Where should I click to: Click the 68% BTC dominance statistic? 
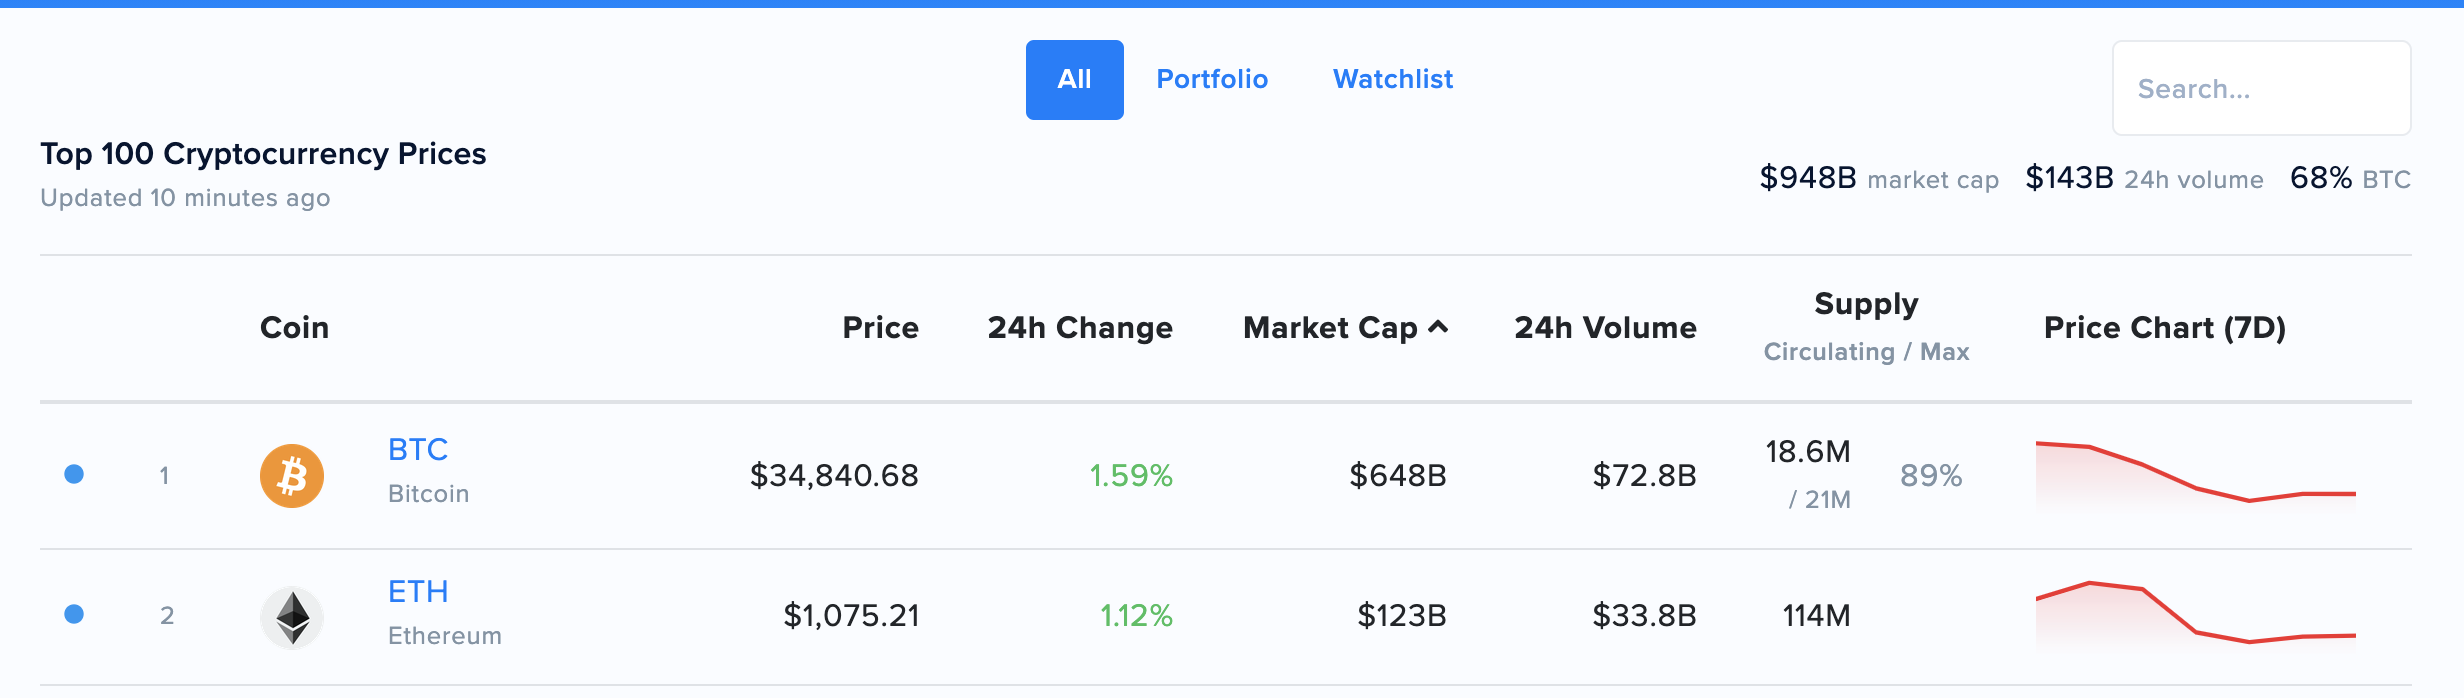2319,178
